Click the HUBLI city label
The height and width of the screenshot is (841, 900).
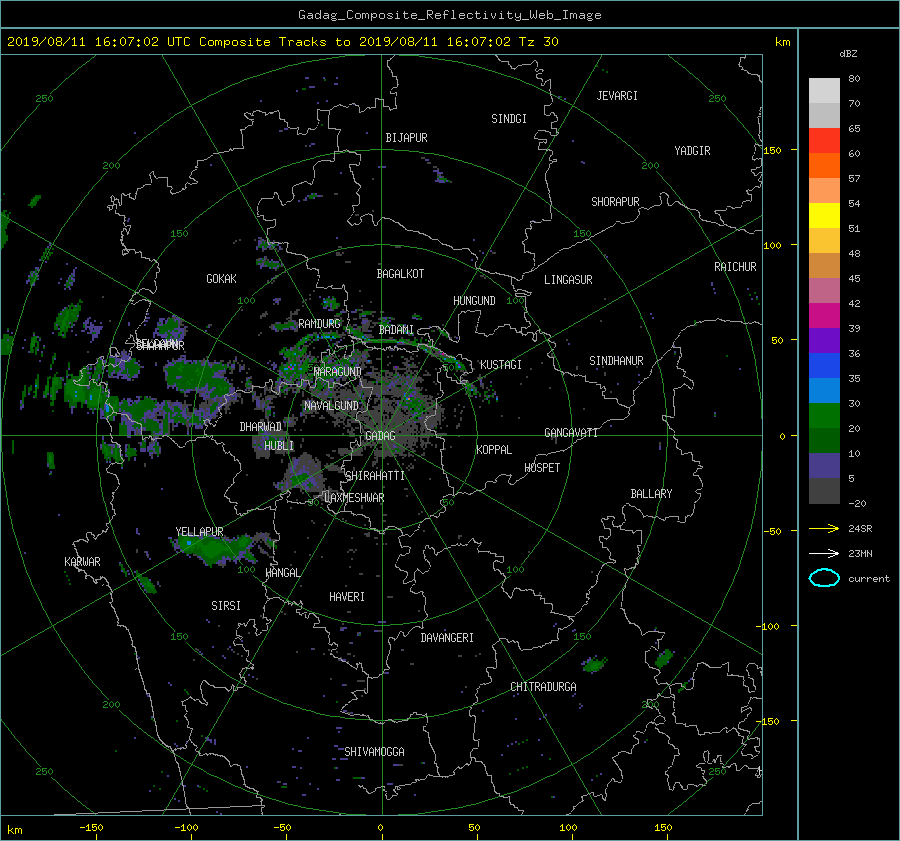click(279, 445)
